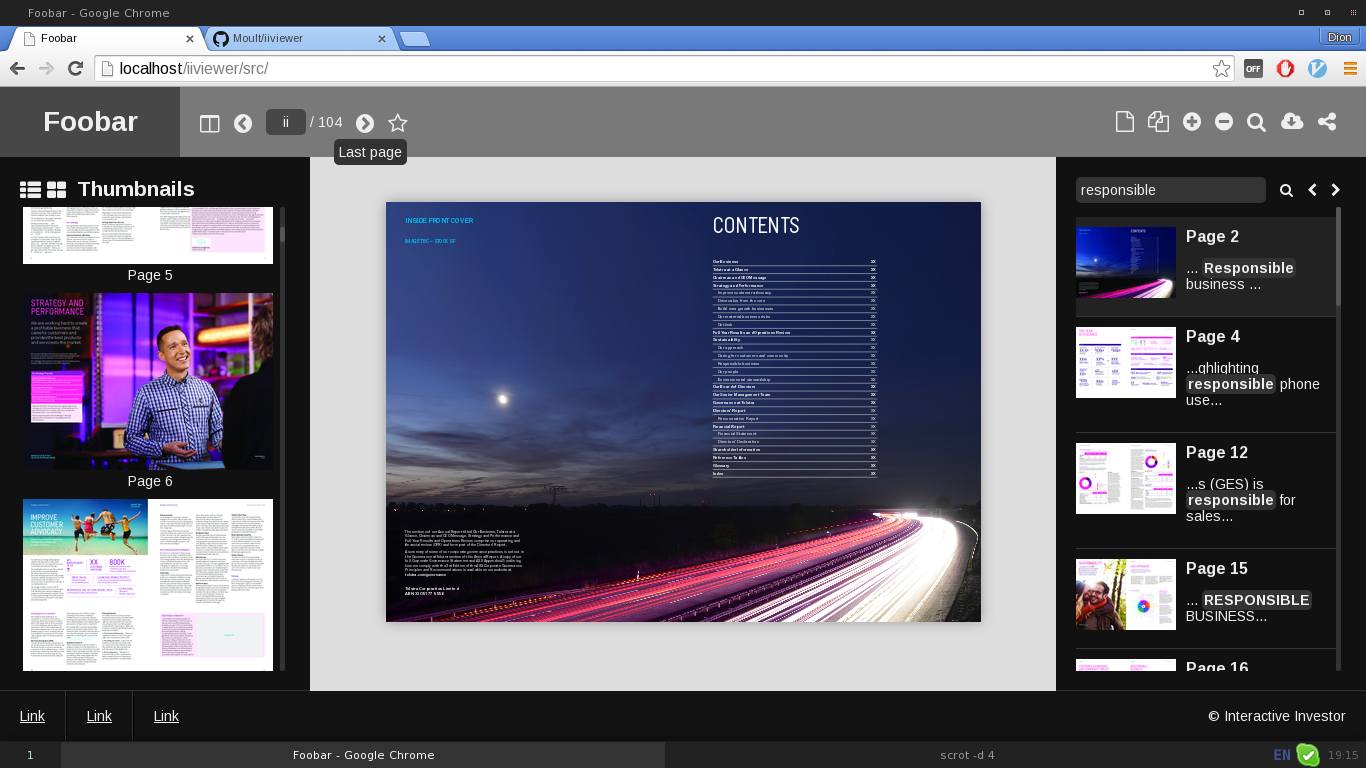The image size is (1366, 768).
Task: Run search with the search panel magnifier
Action: [1287, 190]
